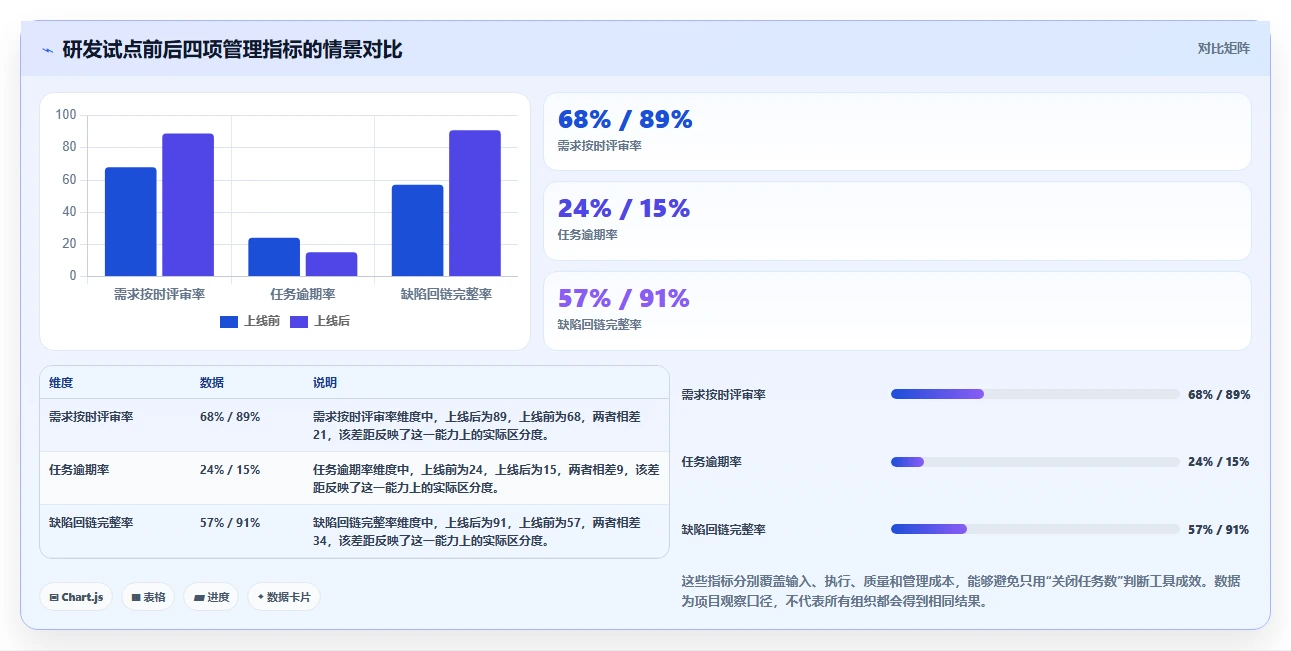Viewport: 1291px width, 651px height.
Task: Toggle the 上线前 legend swatch
Action: click(229, 321)
